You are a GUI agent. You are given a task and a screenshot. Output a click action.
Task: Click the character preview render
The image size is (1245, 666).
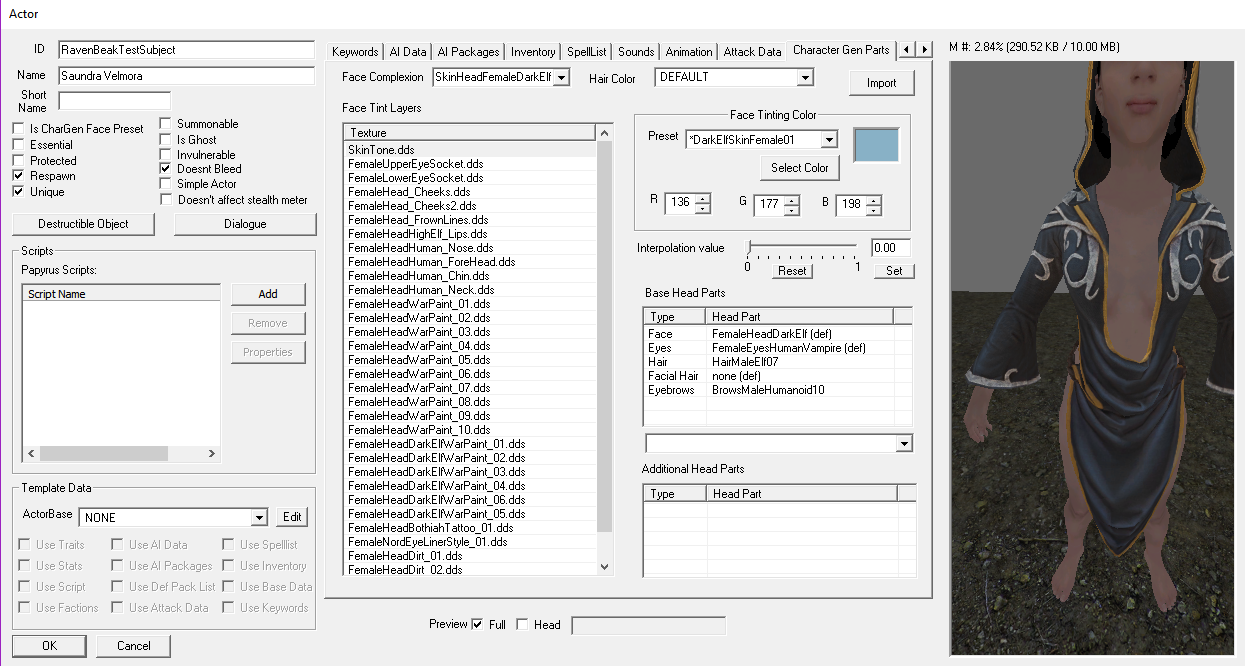tap(1091, 358)
